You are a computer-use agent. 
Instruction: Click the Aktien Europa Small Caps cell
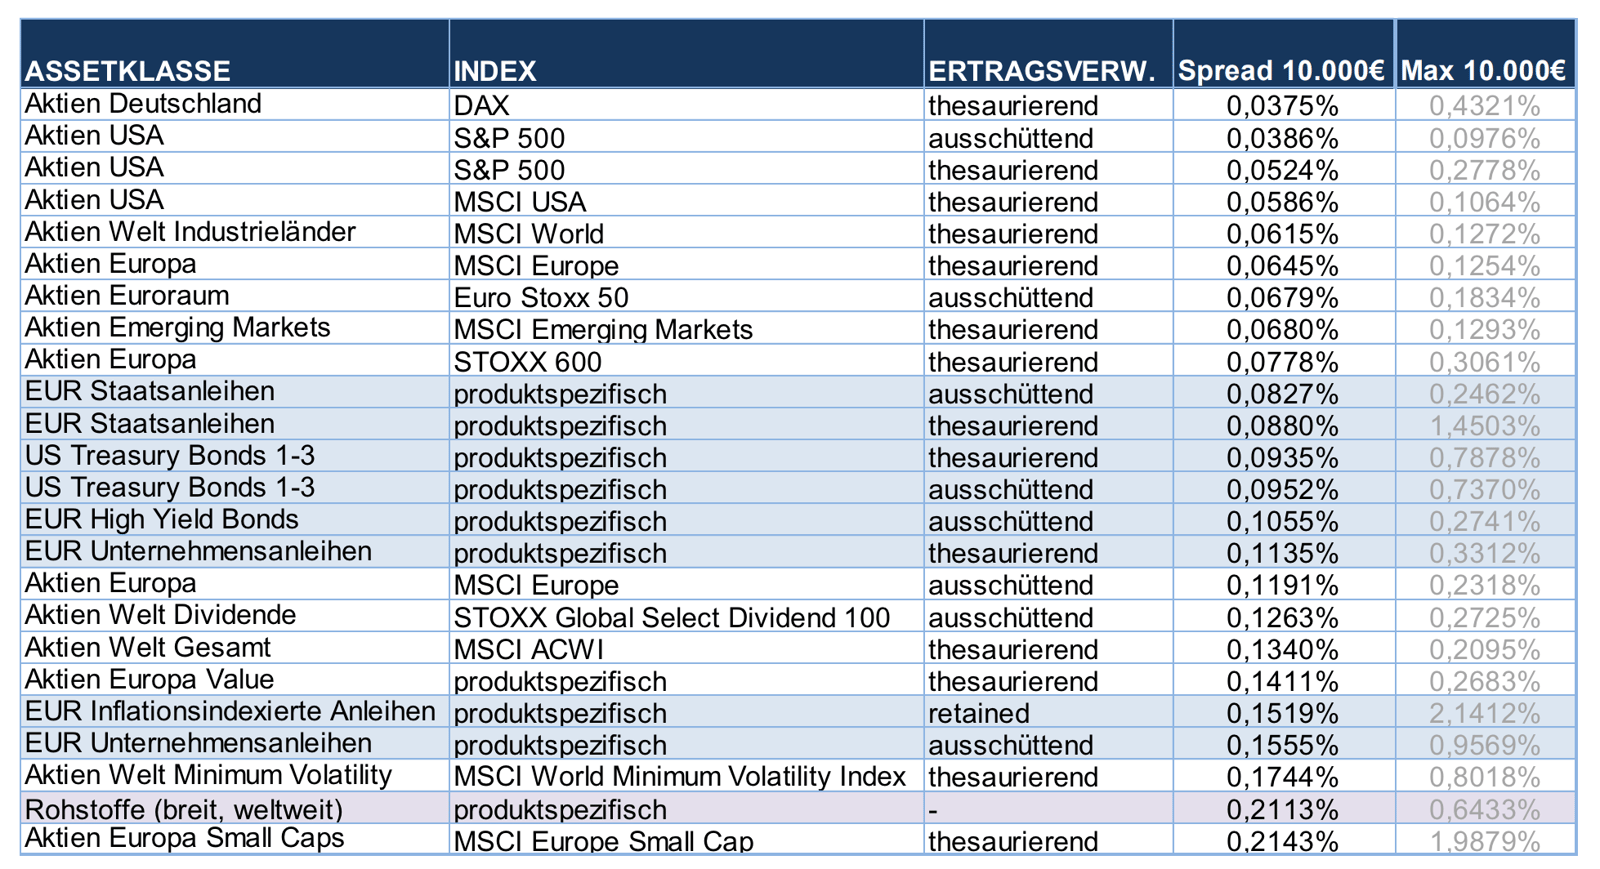tap(184, 839)
